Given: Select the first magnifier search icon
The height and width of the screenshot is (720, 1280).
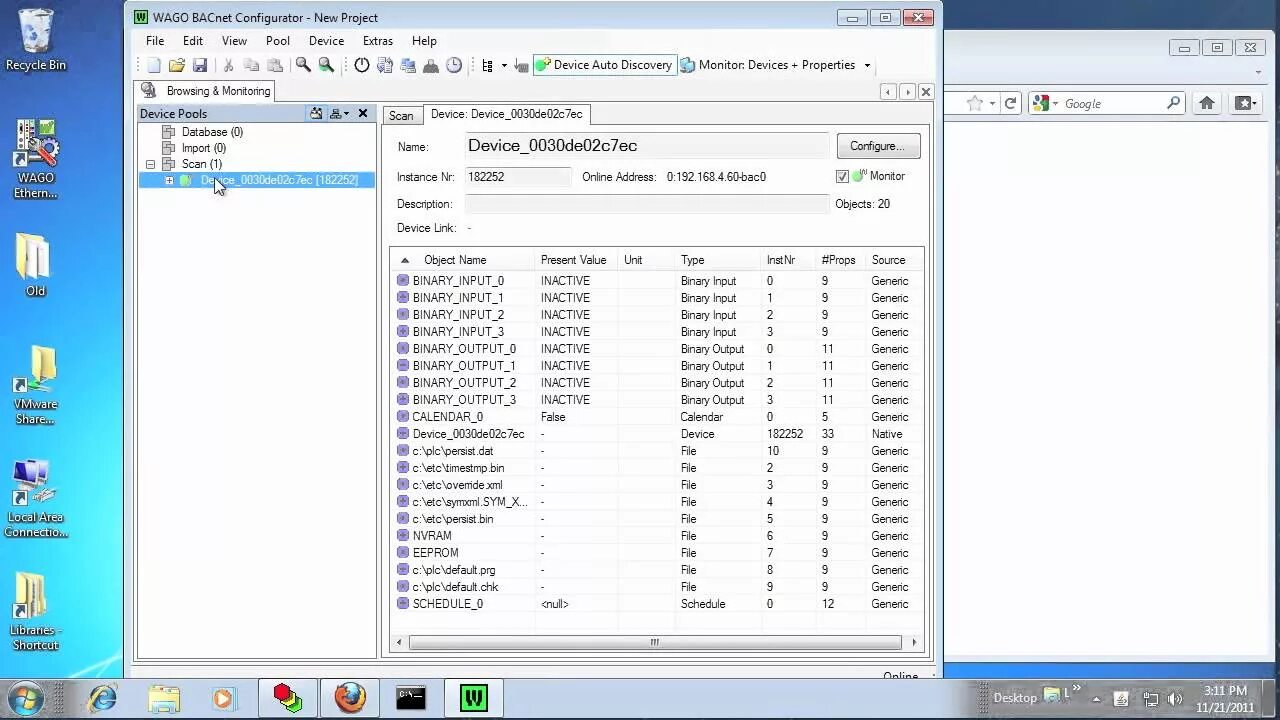Looking at the screenshot, I should pyautogui.click(x=303, y=65).
